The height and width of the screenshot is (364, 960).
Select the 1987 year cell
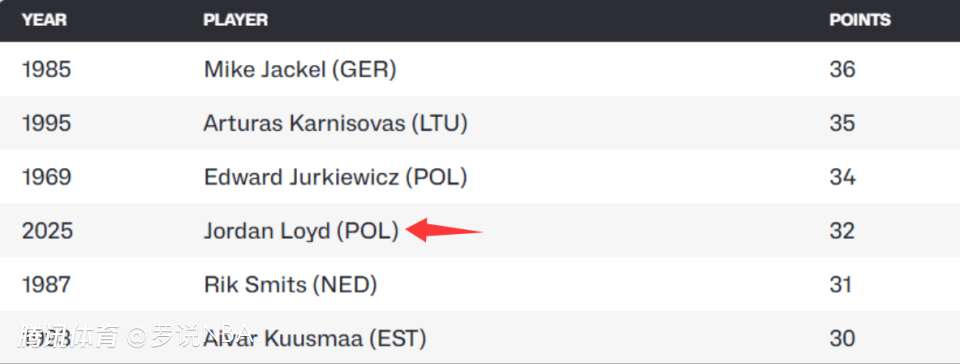coord(47,284)
